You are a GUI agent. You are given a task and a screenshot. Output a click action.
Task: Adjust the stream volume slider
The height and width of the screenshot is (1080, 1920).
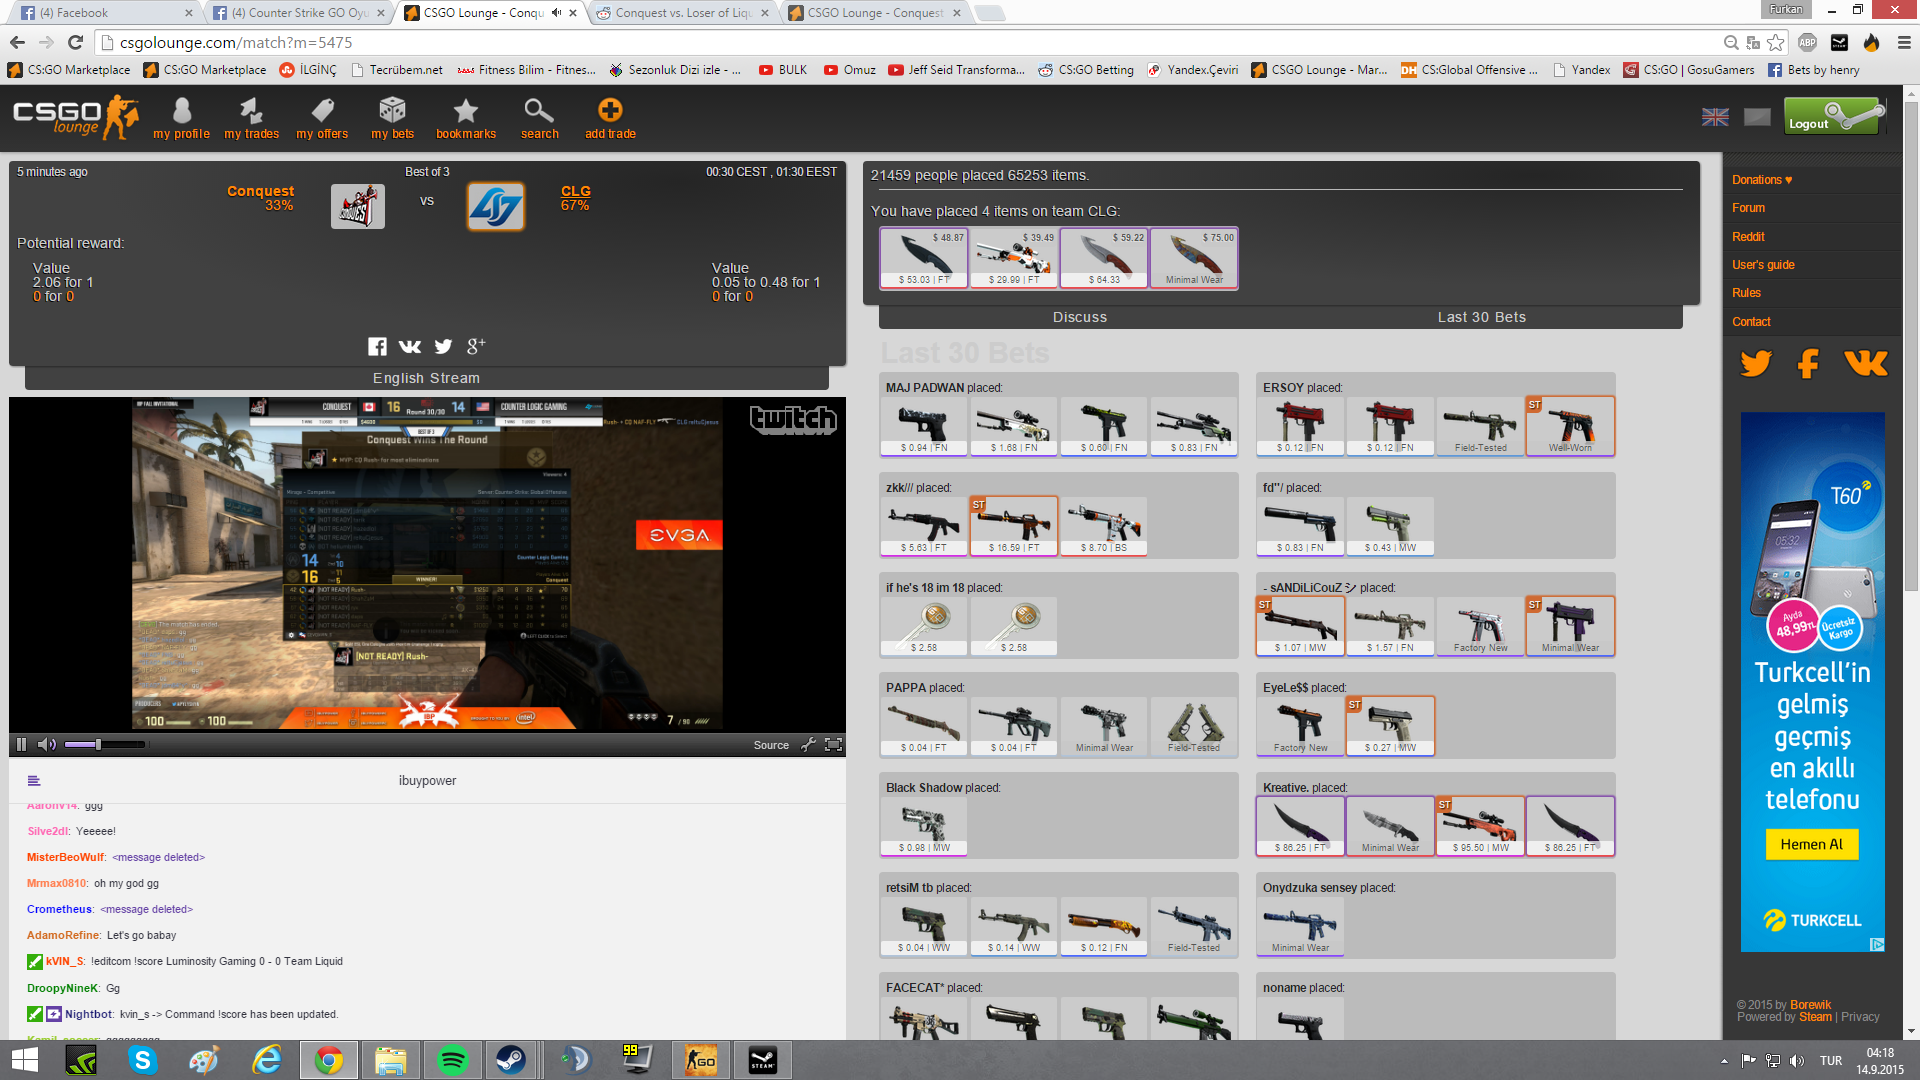point(105,744)
